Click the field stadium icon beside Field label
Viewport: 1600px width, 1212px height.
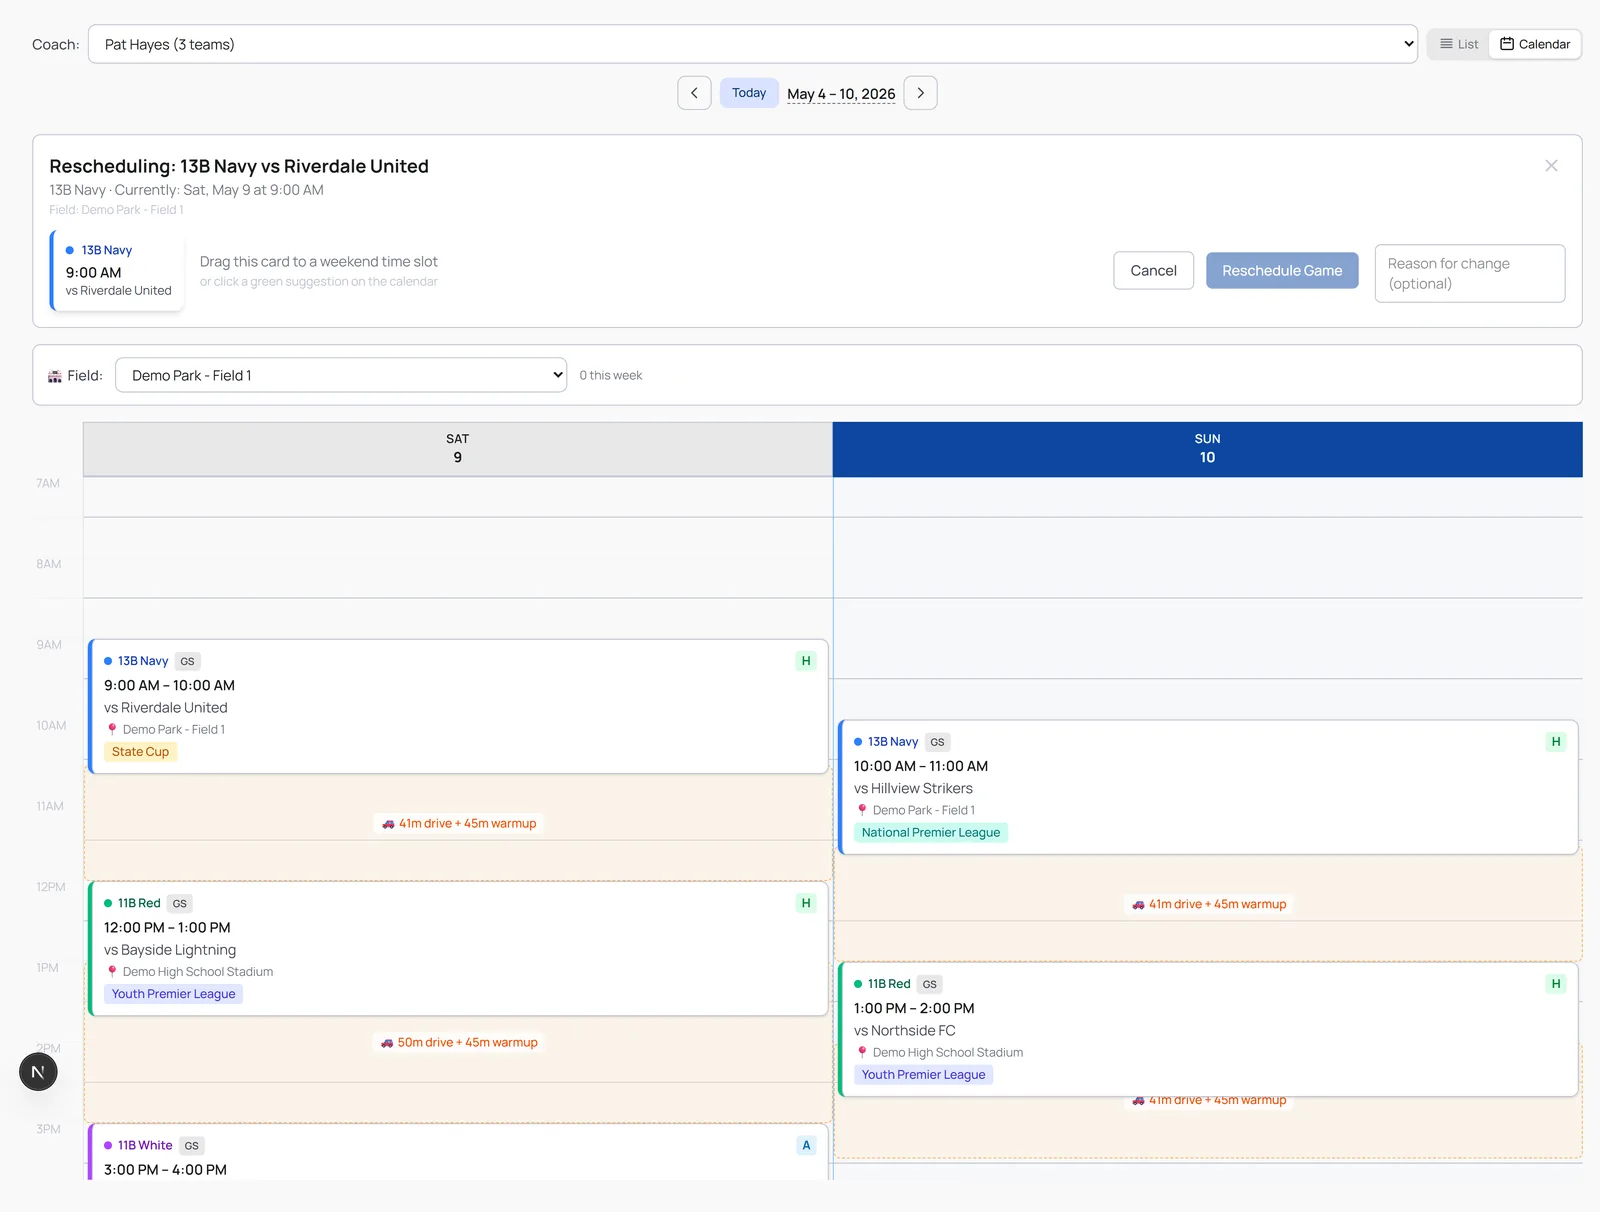(x=55, y=376)
